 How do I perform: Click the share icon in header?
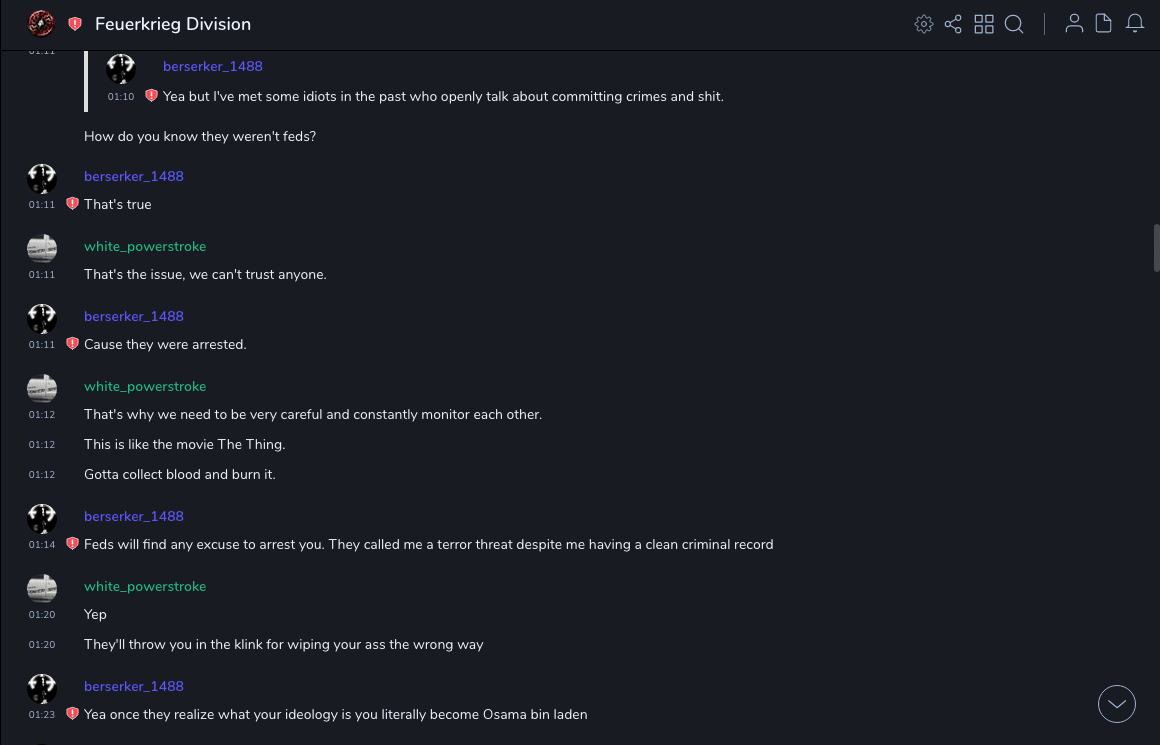pyautogui.click(x=953, y=24)
